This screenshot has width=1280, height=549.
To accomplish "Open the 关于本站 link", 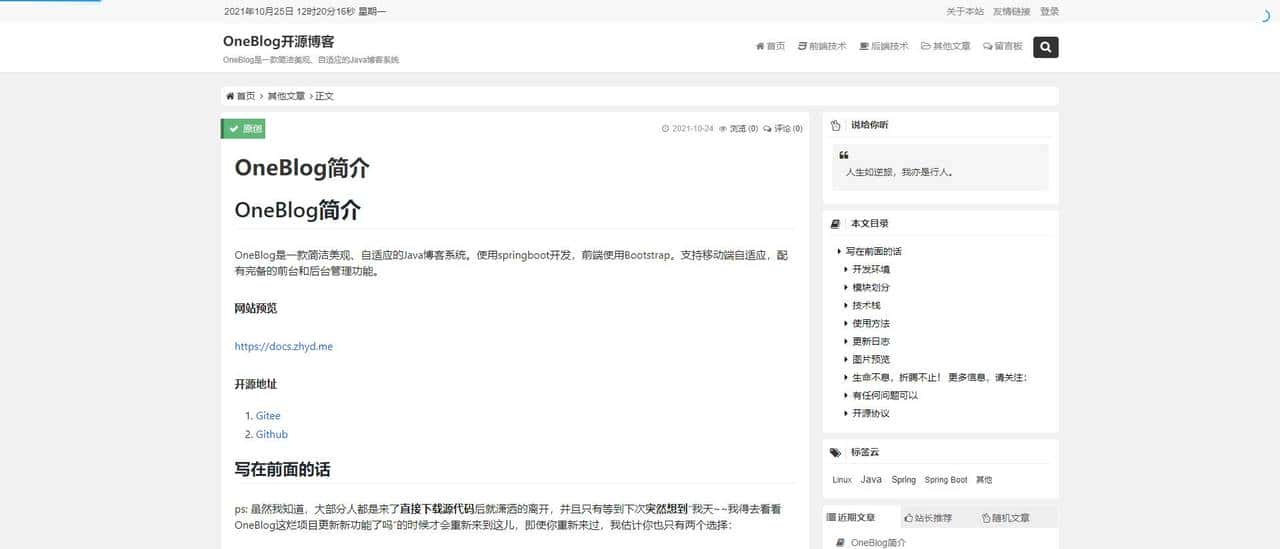I will click(965, 12).
